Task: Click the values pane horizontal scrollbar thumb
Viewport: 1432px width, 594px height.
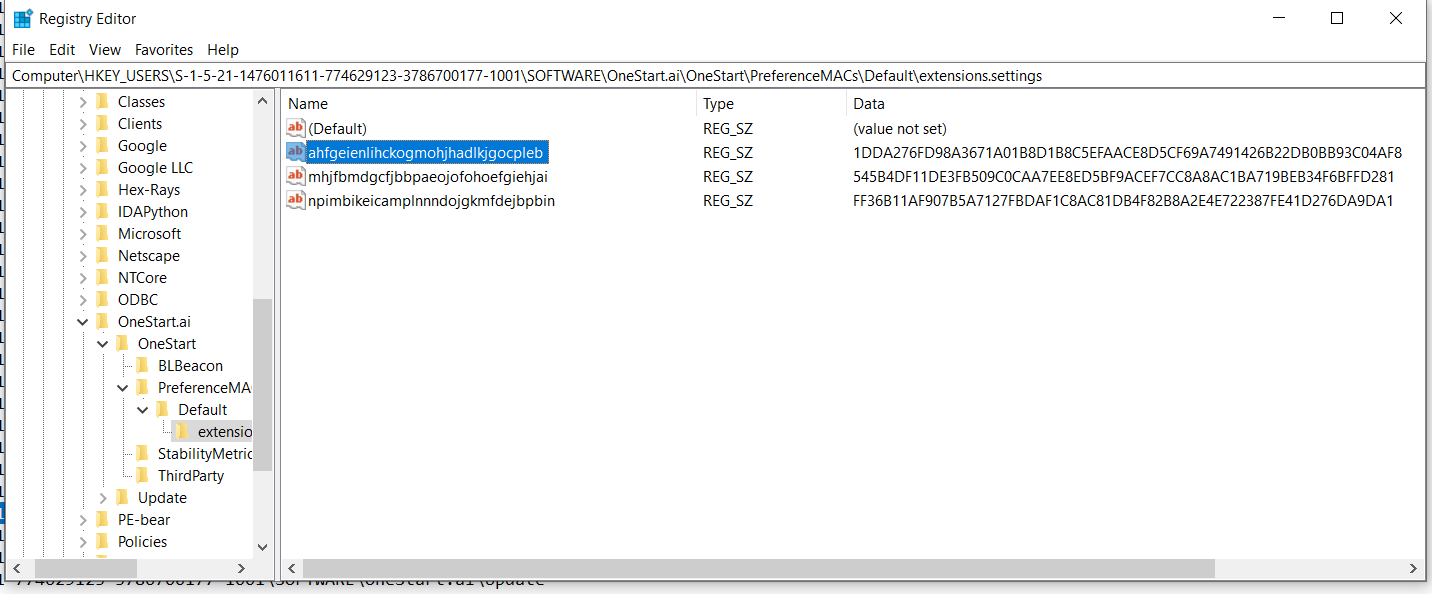Action: click(759, 568)
